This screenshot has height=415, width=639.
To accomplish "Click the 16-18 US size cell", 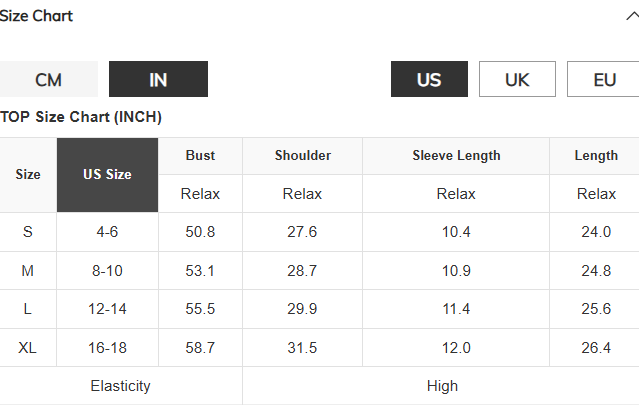I will [107, 348].
